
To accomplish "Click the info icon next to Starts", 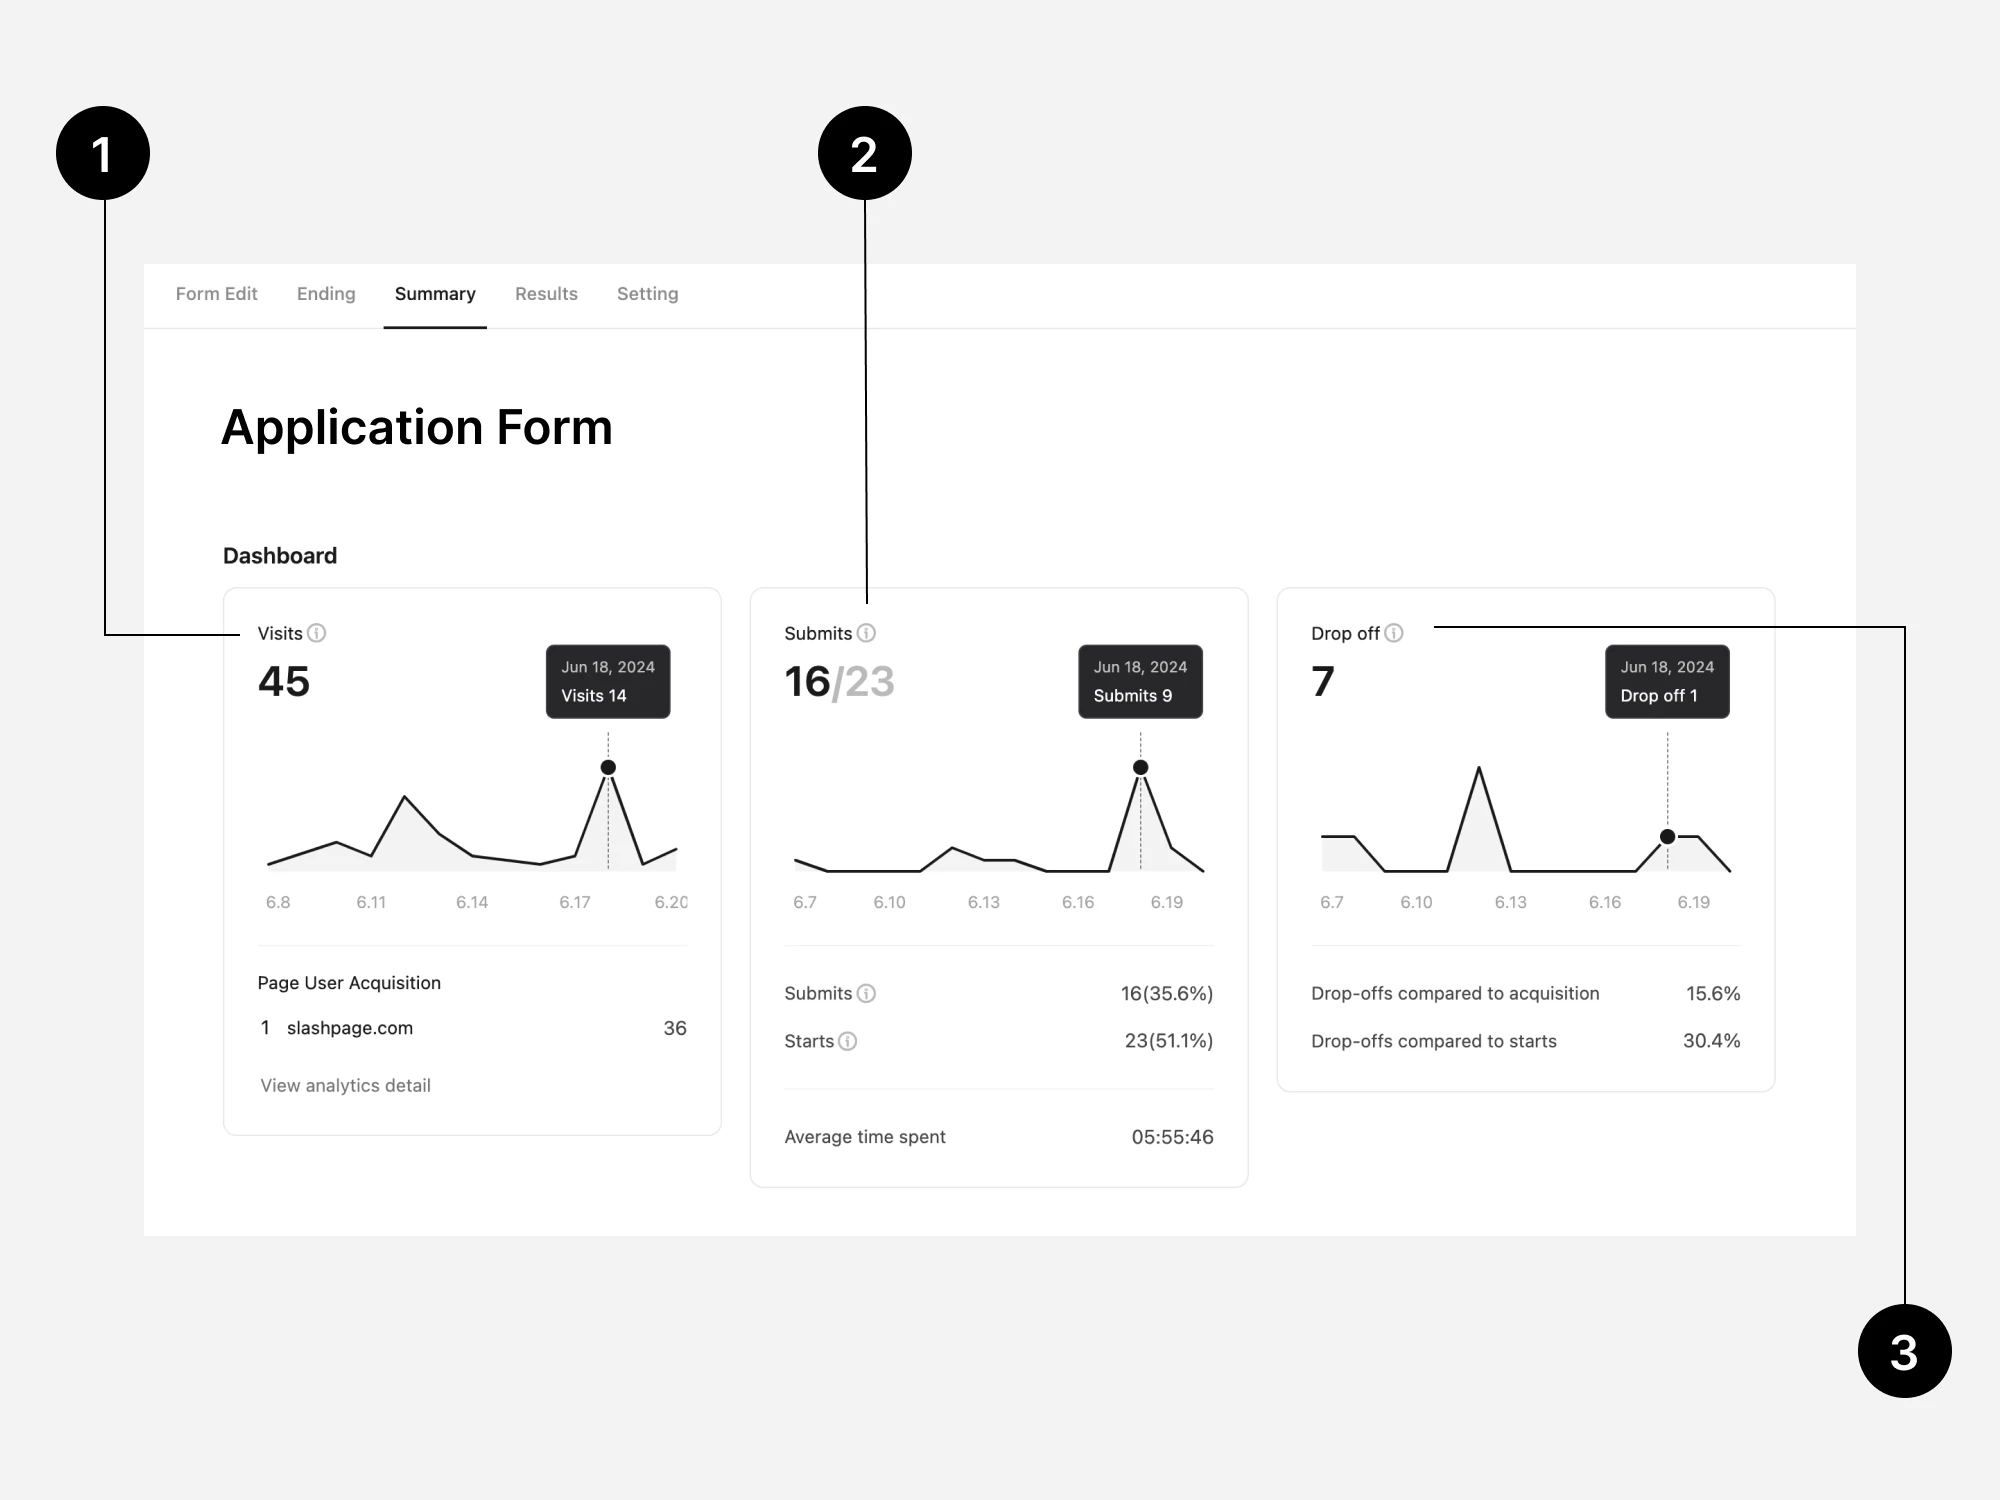I will (x=848, y=1041).
